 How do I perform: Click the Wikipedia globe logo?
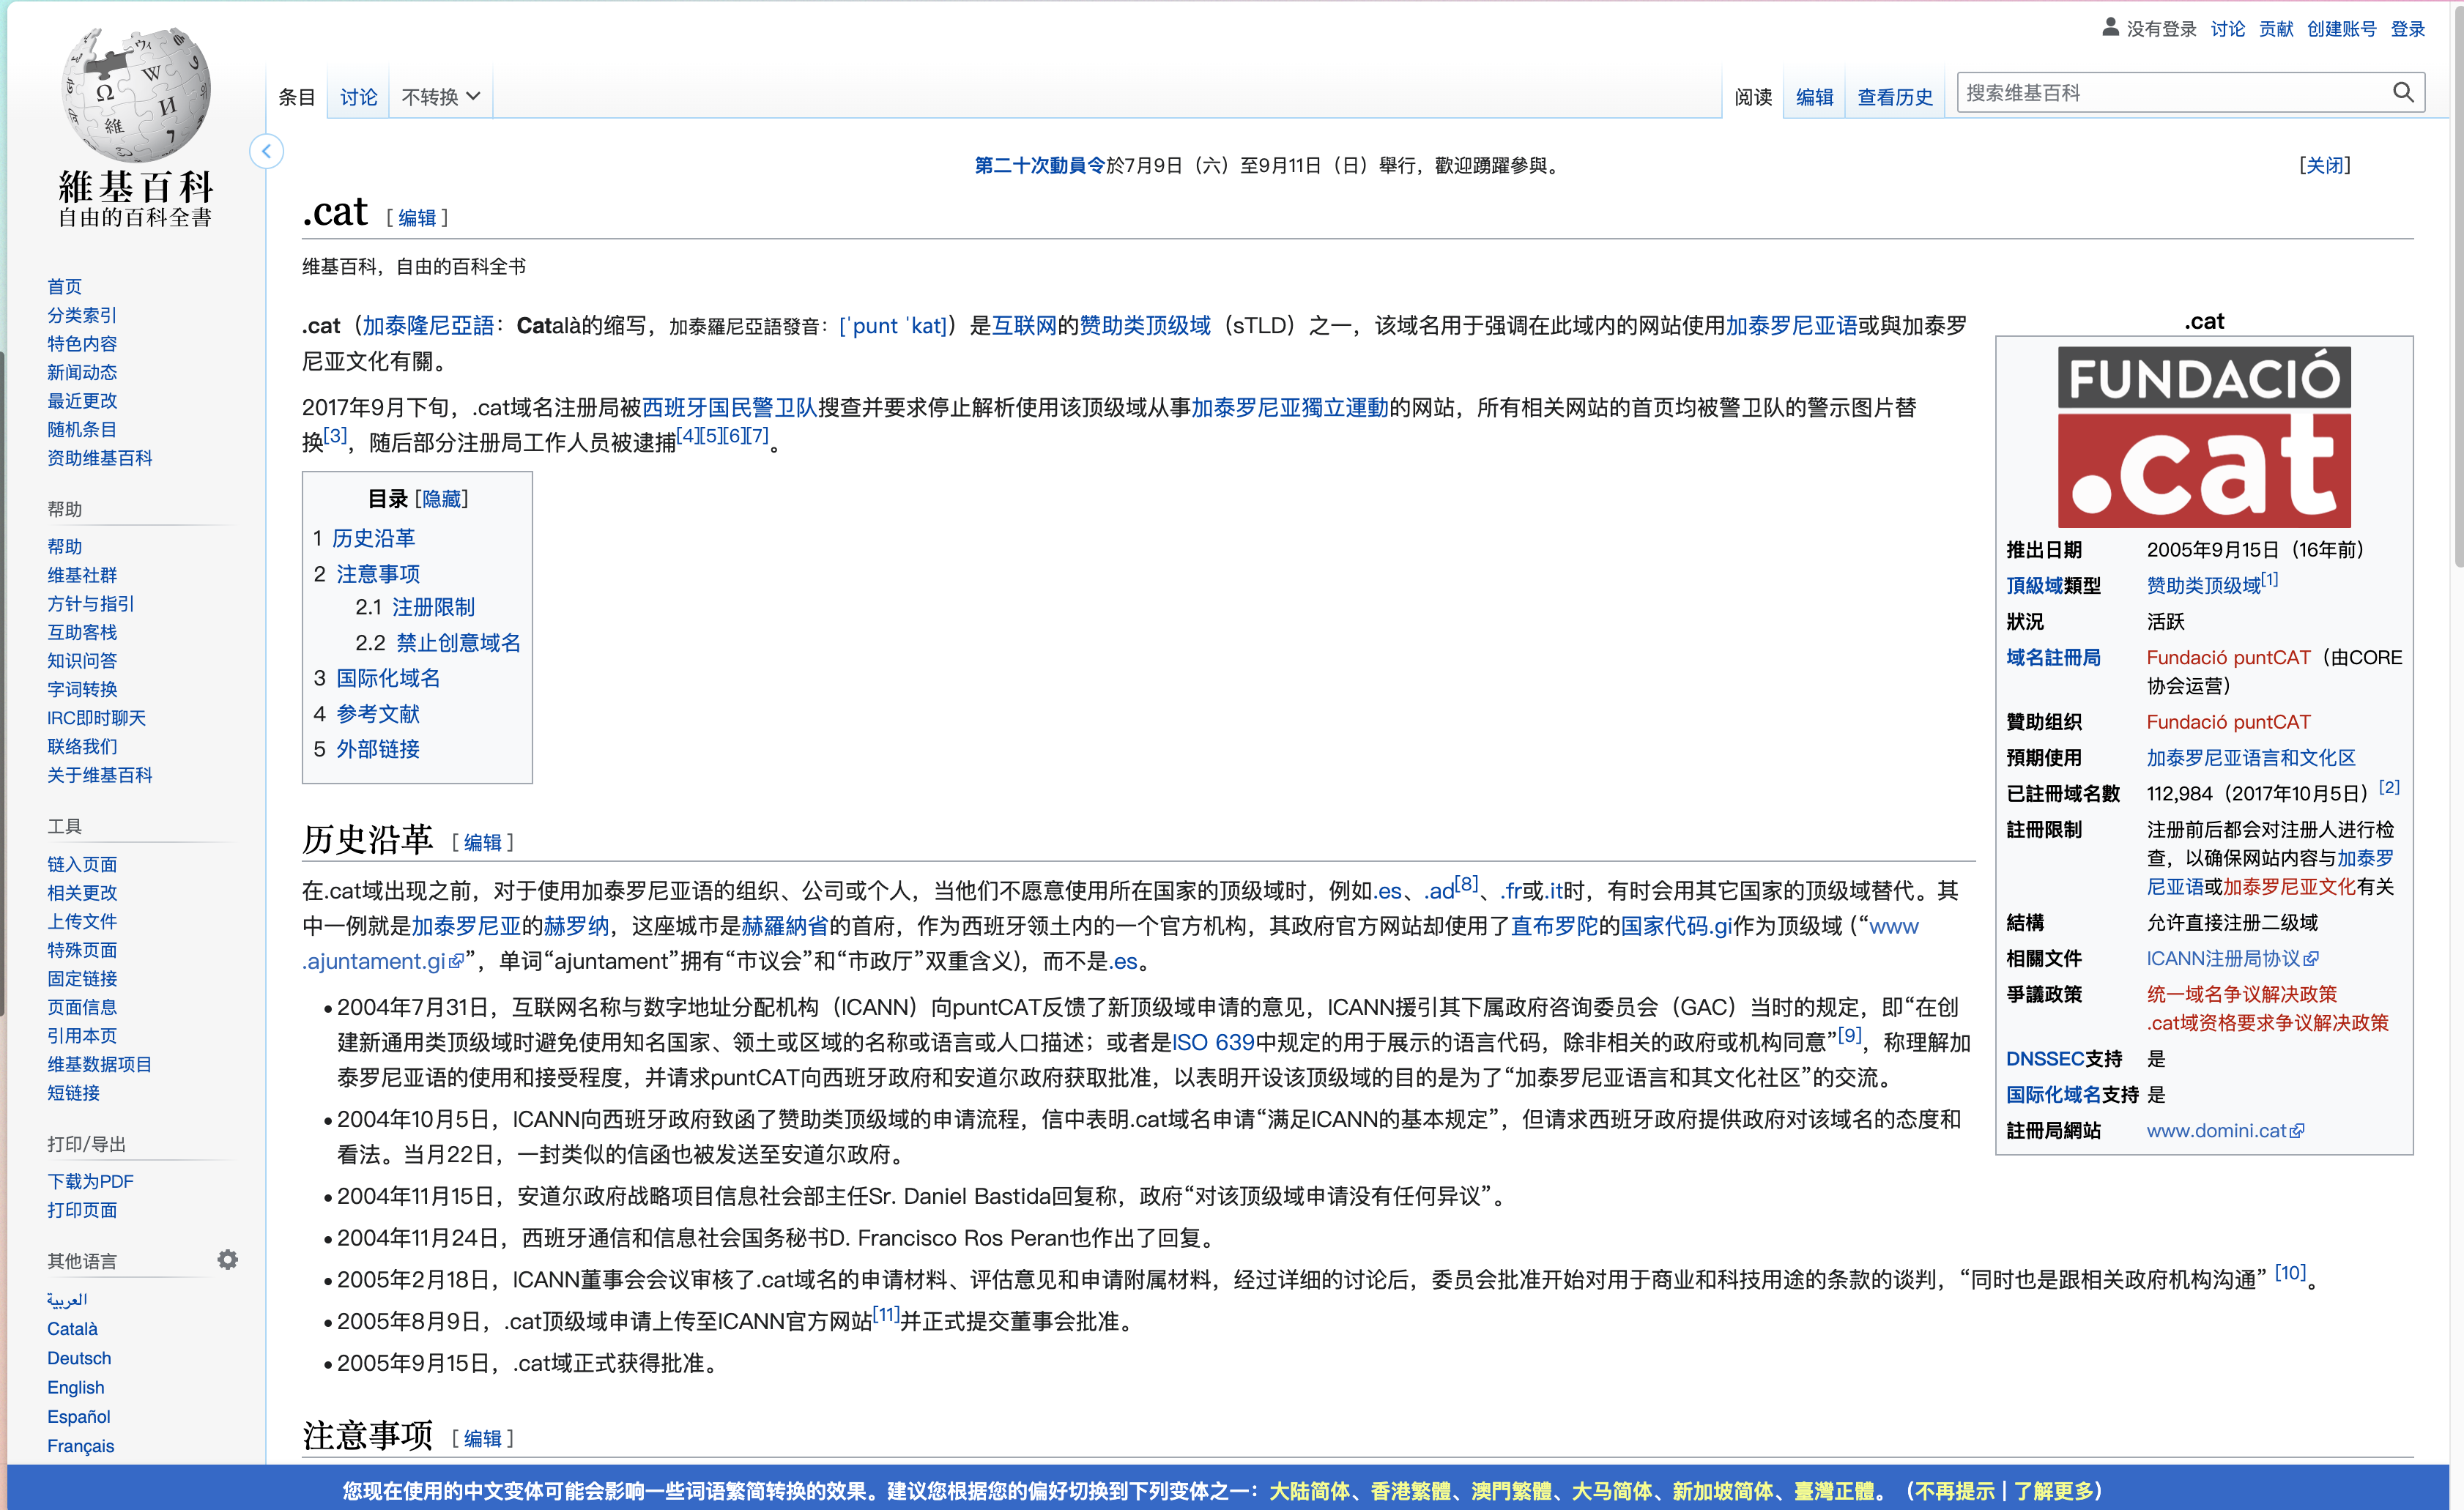(x=135, y=95)
